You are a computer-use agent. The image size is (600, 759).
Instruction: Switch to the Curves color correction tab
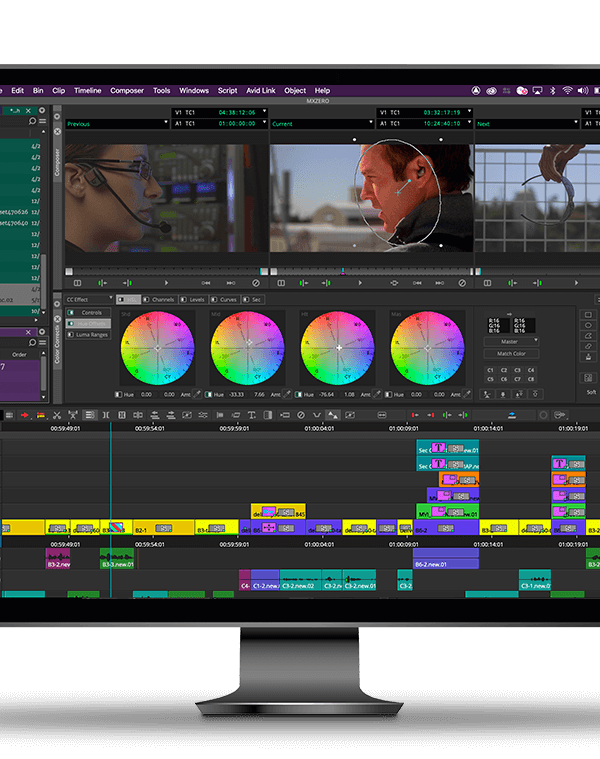tap(224, 300)
